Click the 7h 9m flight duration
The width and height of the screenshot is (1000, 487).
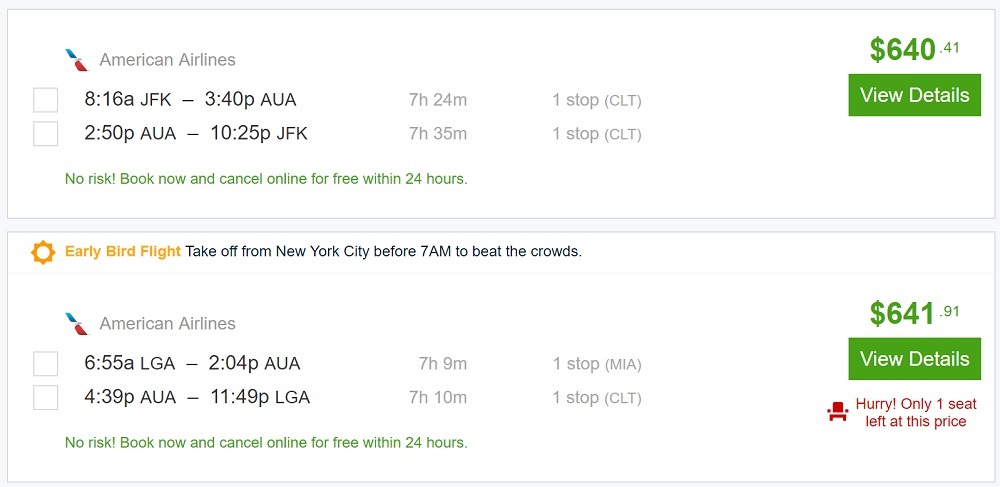click(438, 364)
